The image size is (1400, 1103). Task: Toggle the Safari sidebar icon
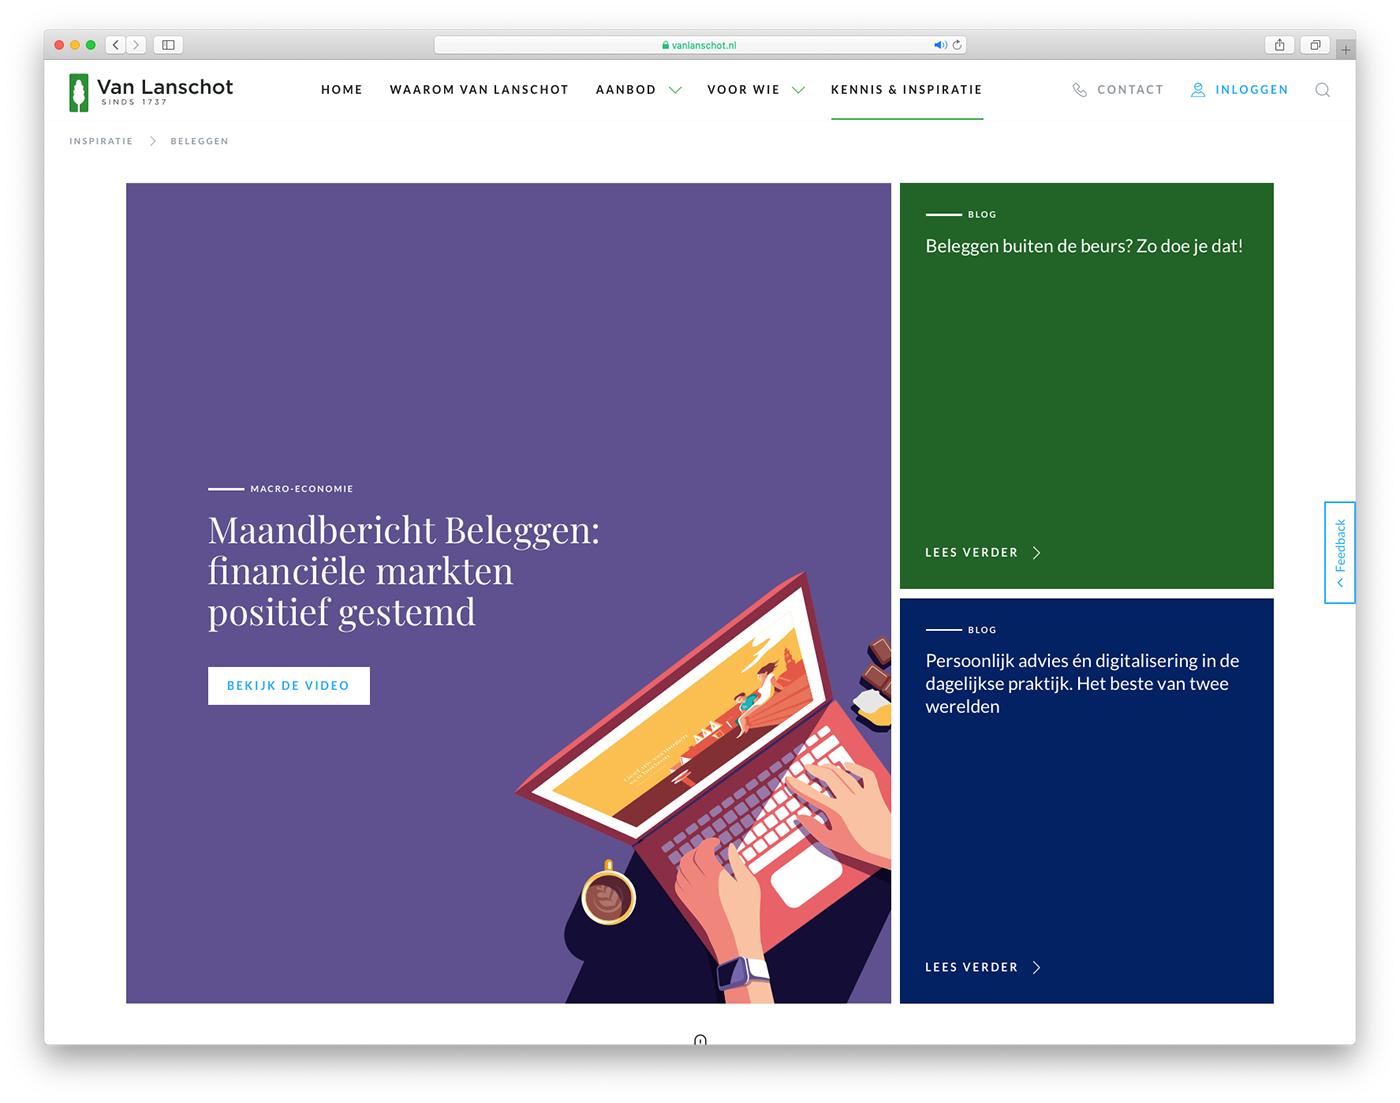click(168, 45)
